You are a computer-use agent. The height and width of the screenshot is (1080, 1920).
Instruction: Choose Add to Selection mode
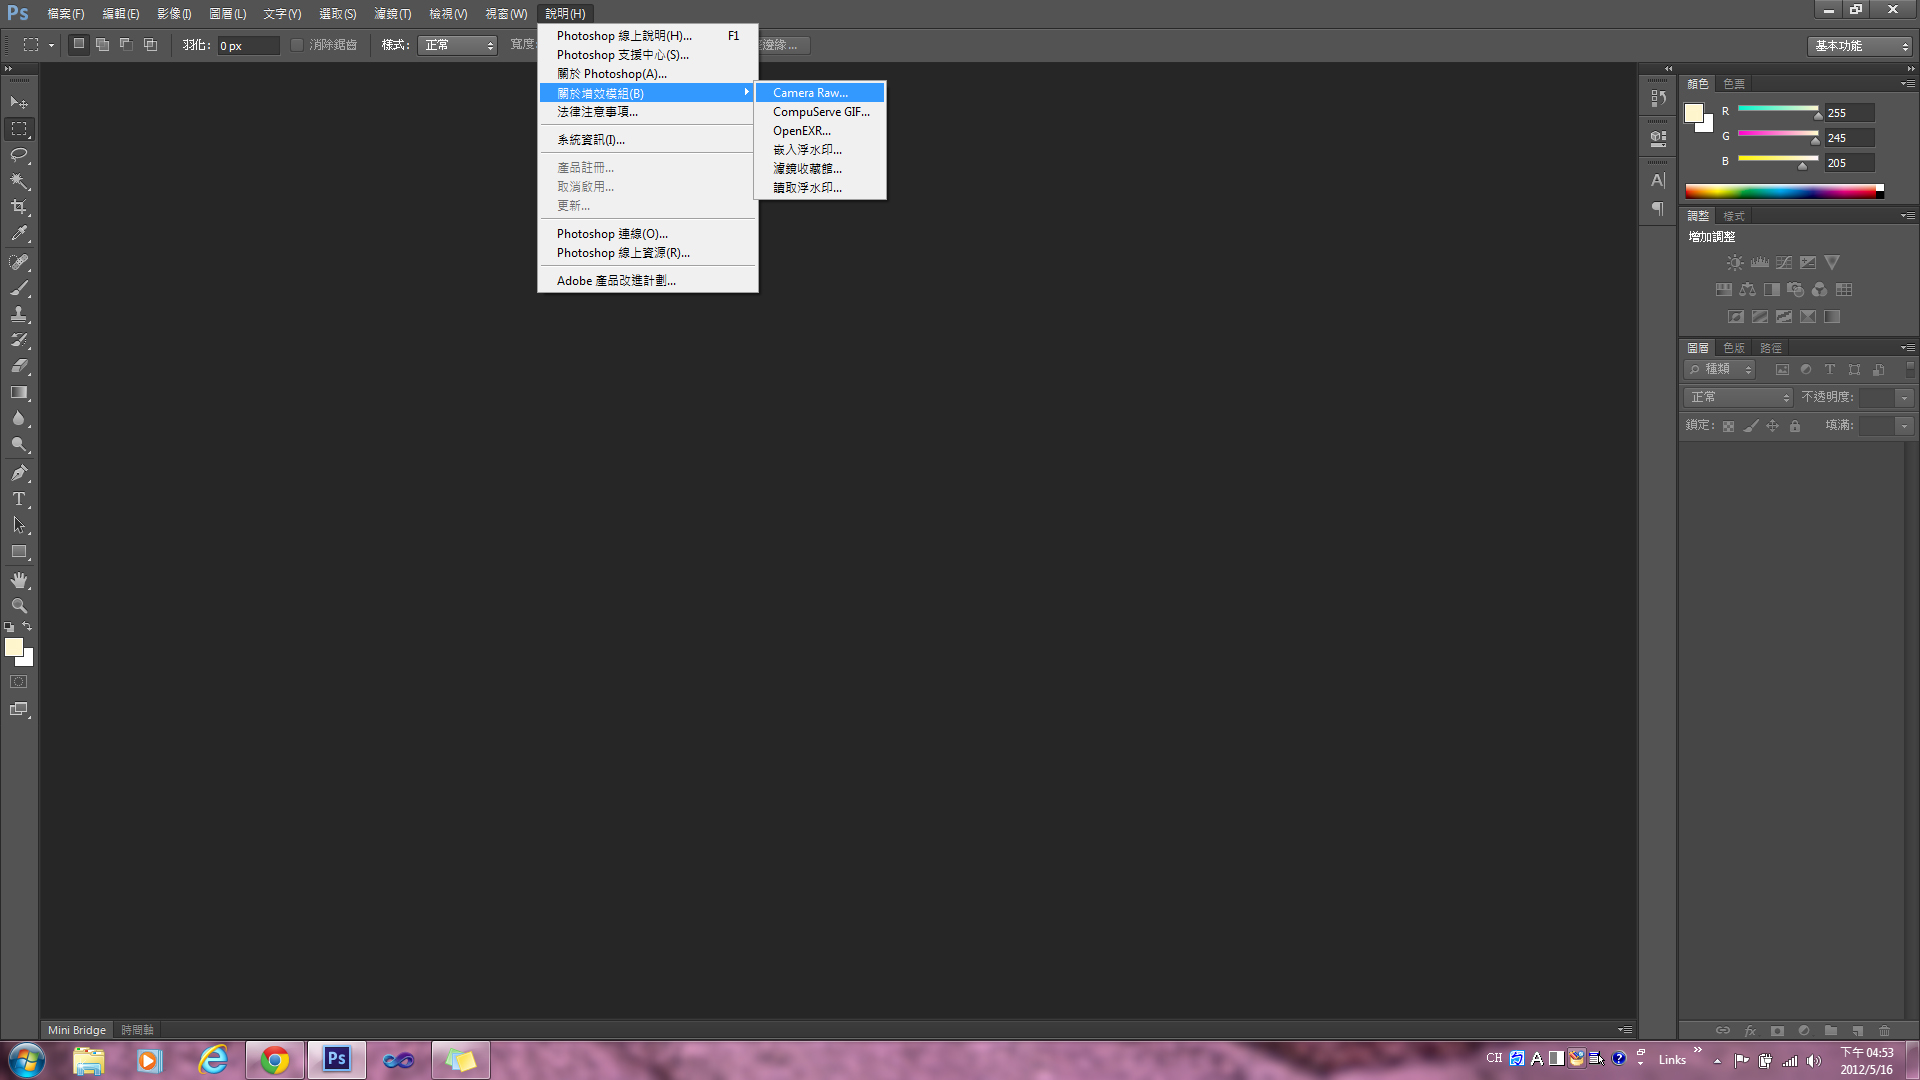[103, 45]
